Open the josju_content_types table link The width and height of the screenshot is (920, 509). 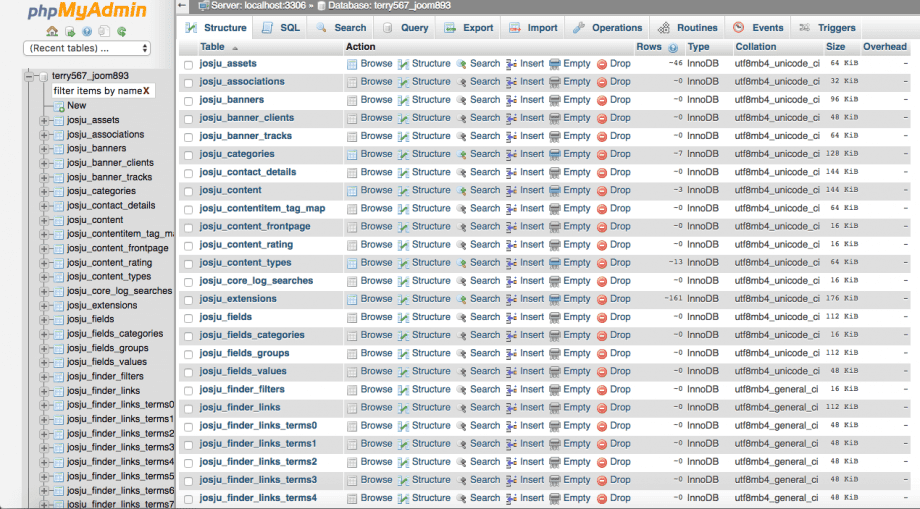point(245,263)
